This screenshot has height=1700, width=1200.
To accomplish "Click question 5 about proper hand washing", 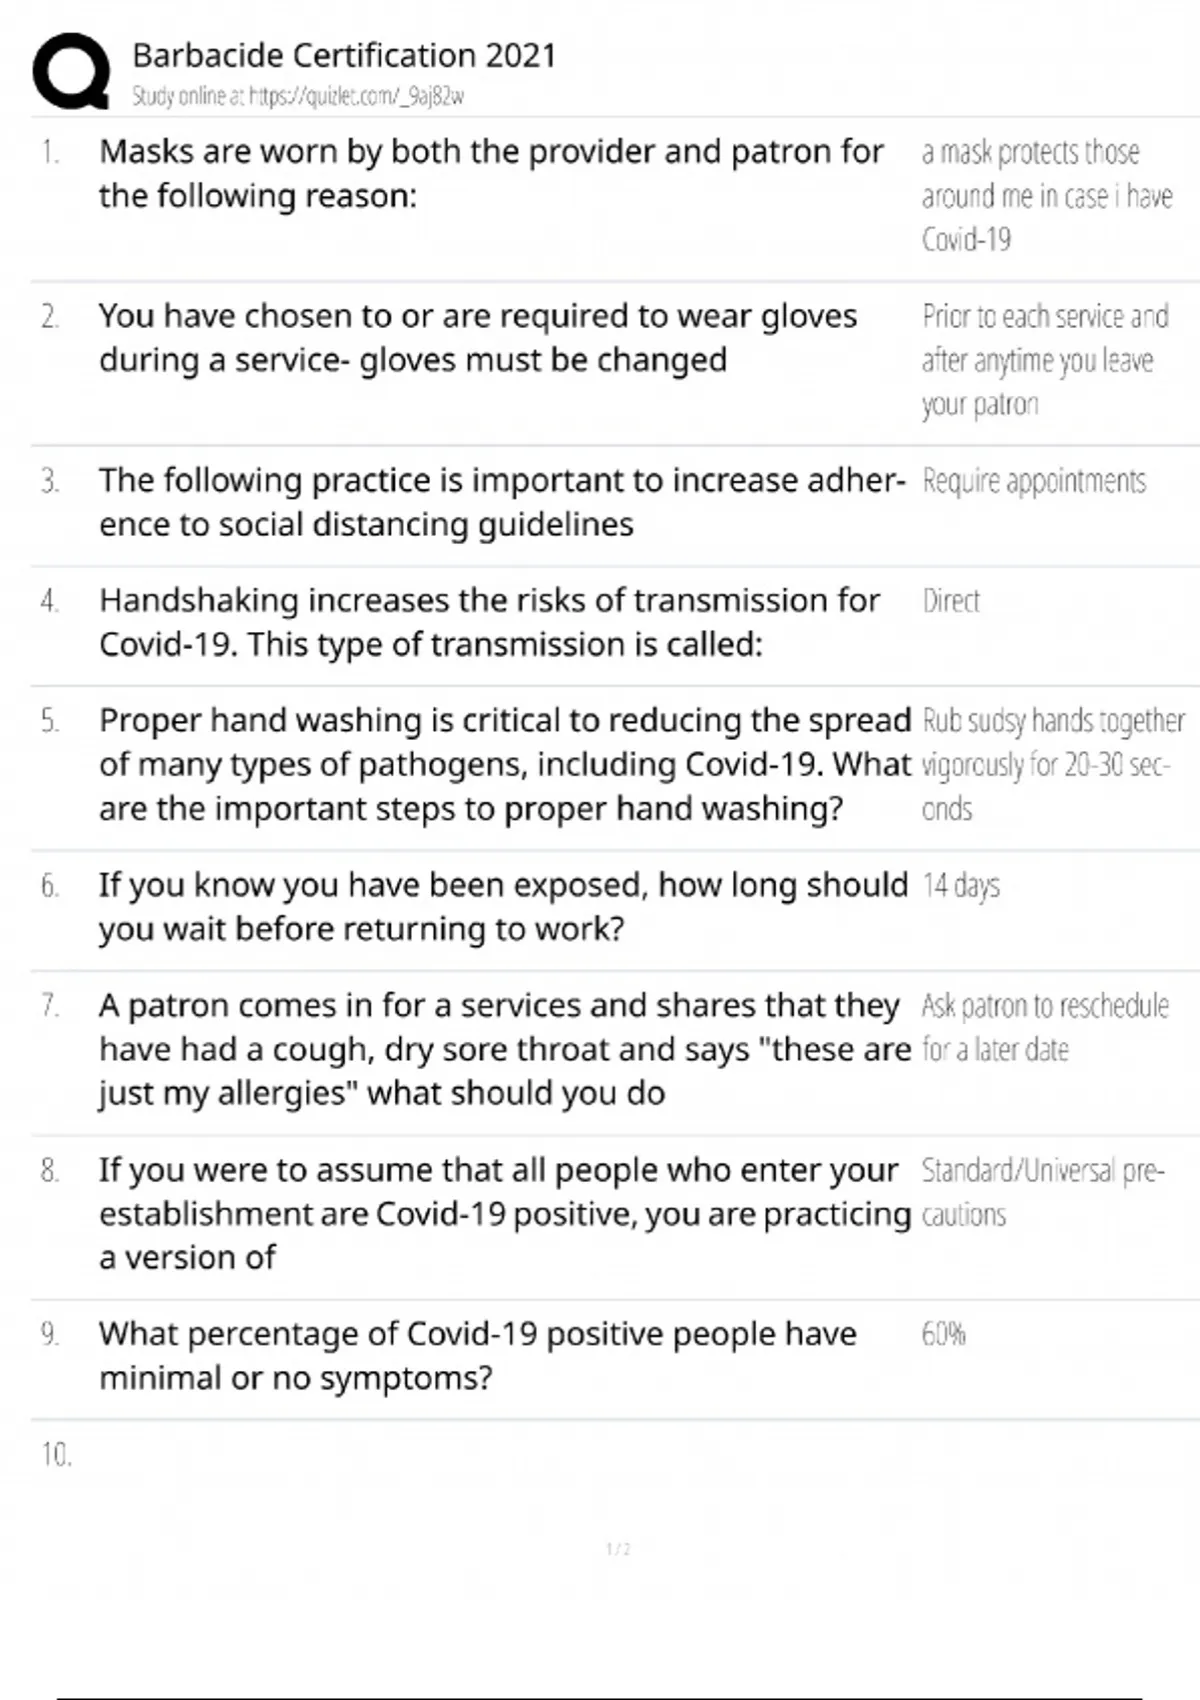I will 505,764.
